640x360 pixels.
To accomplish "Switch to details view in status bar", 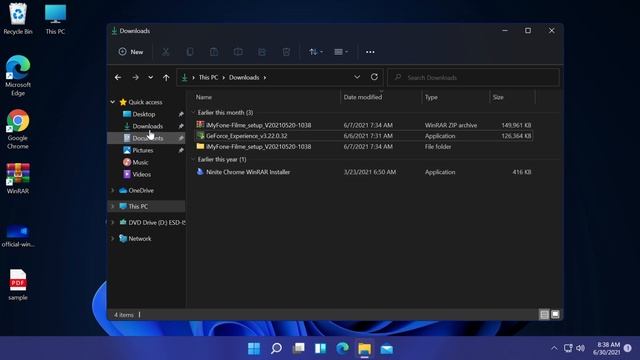I will [x=544, y=314].
